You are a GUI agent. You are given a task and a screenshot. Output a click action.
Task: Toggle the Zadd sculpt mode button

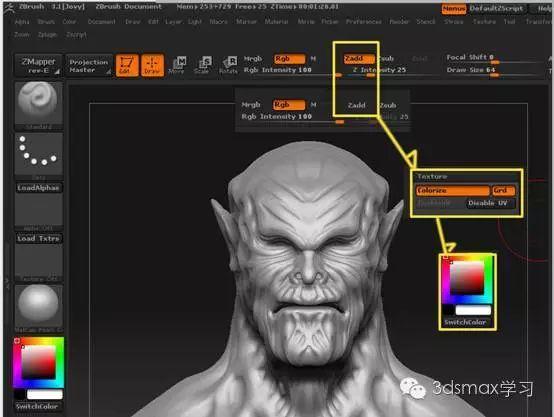pyautogui.click(x=359, y=59)
